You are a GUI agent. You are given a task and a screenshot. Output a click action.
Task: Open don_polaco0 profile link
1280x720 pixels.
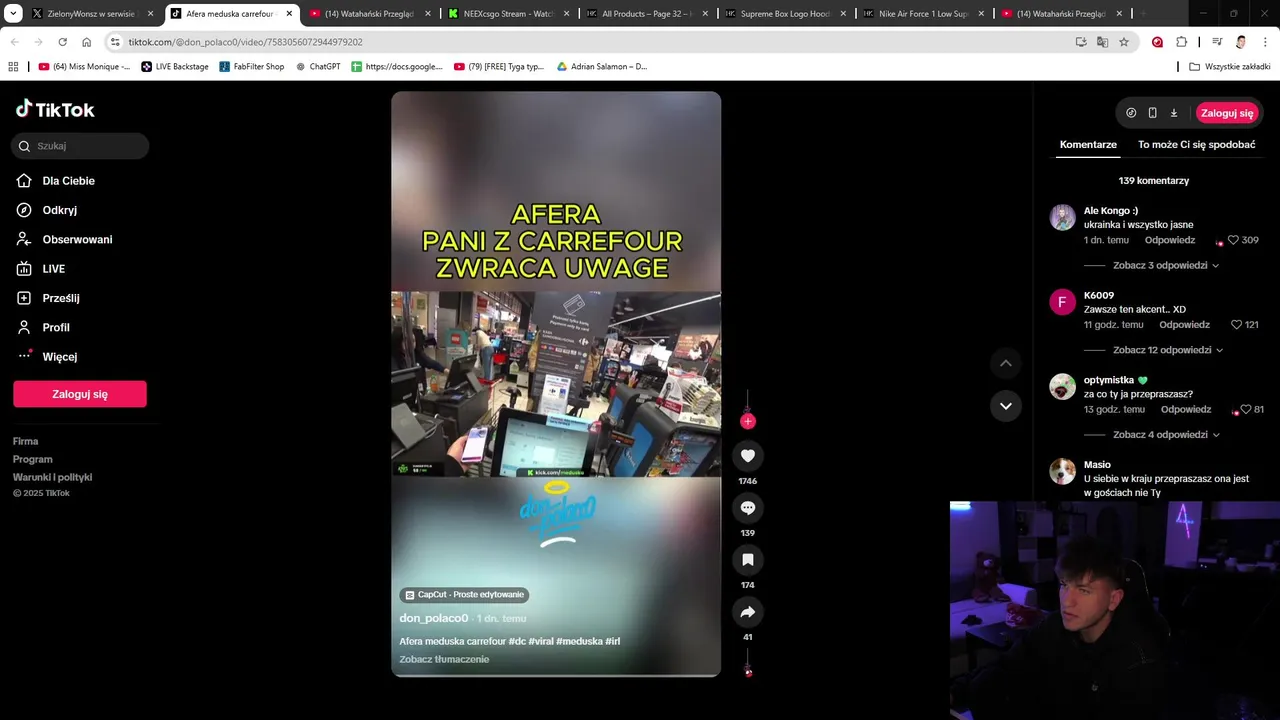[434, 618]
